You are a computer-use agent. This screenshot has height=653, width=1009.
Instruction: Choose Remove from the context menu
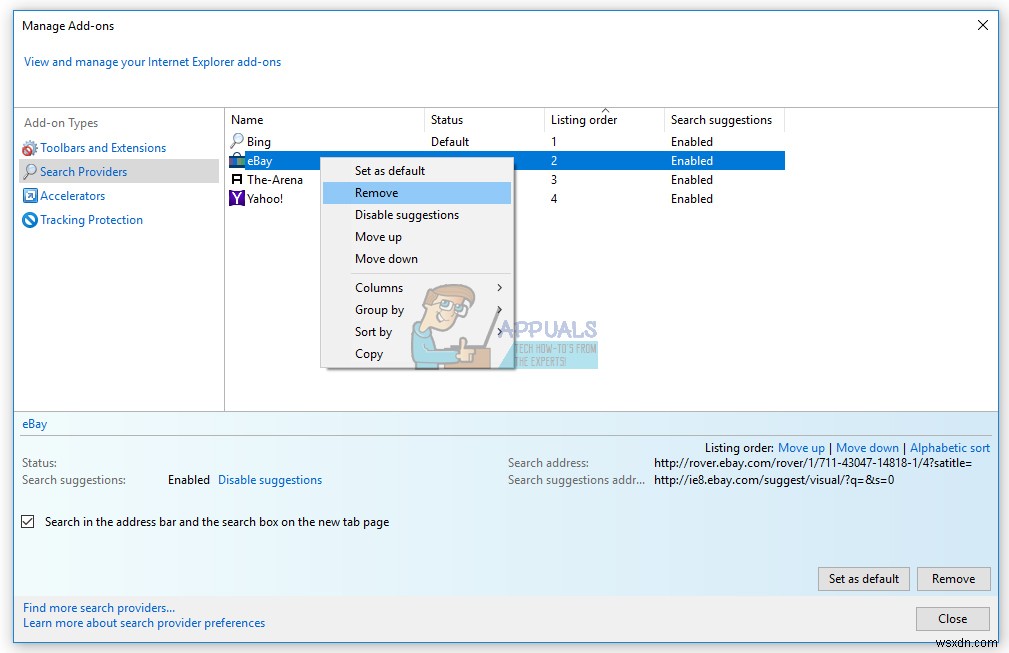pyautogui.click(x=378, y=192)
